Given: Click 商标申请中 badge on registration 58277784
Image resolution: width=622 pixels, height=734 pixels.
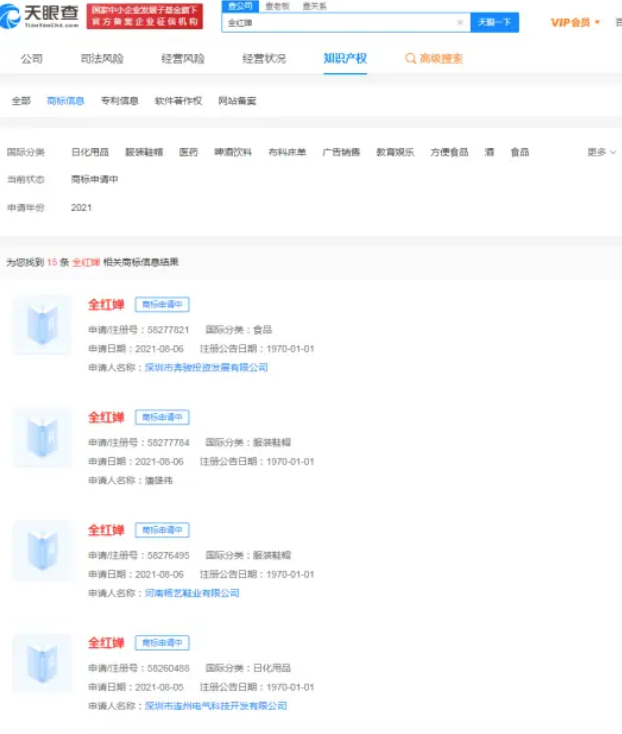Looking at the screenshot, I should tap(162, 418).
